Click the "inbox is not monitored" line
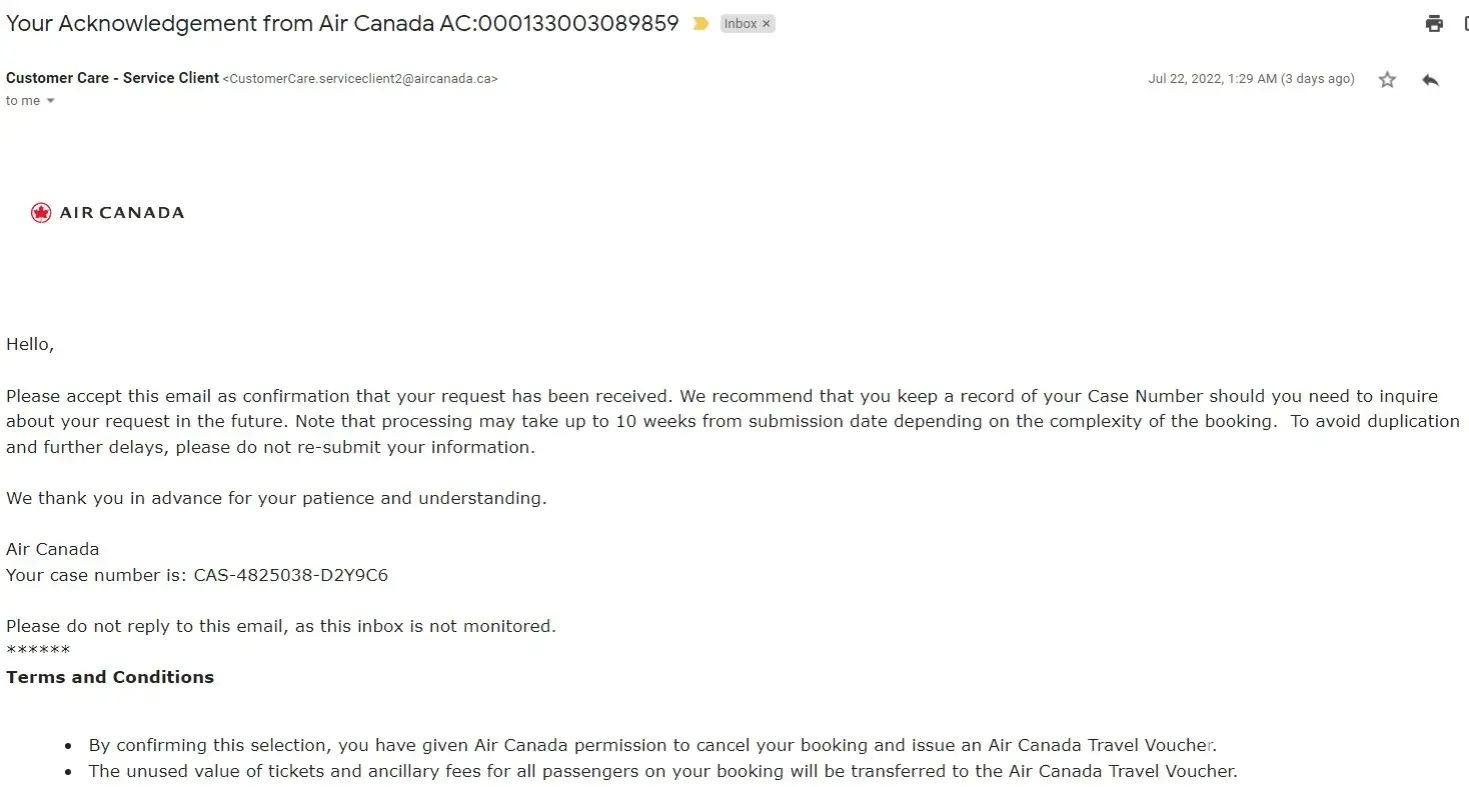Viewport: 1469px width, 787px height. coord(281,626)
